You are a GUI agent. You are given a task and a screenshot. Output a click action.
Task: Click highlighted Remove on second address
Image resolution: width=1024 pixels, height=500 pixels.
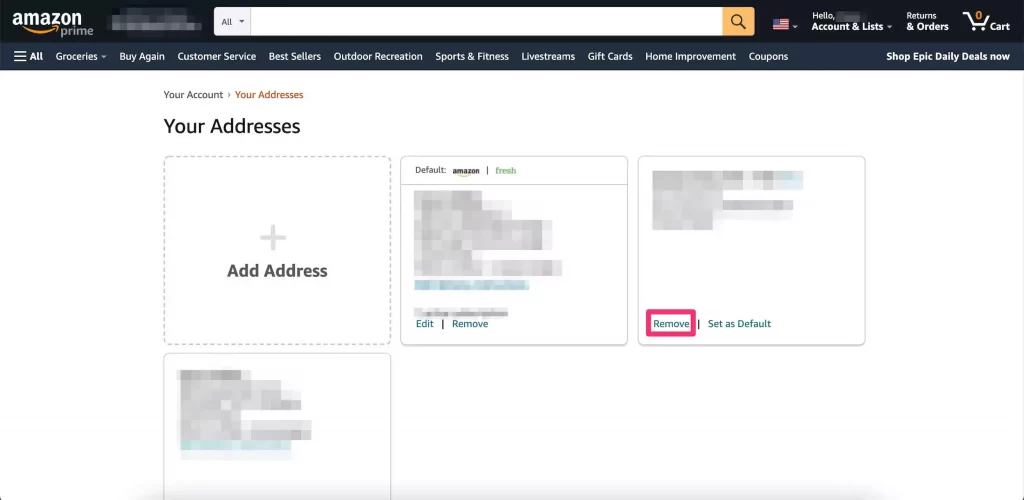[x=671, y=324]
